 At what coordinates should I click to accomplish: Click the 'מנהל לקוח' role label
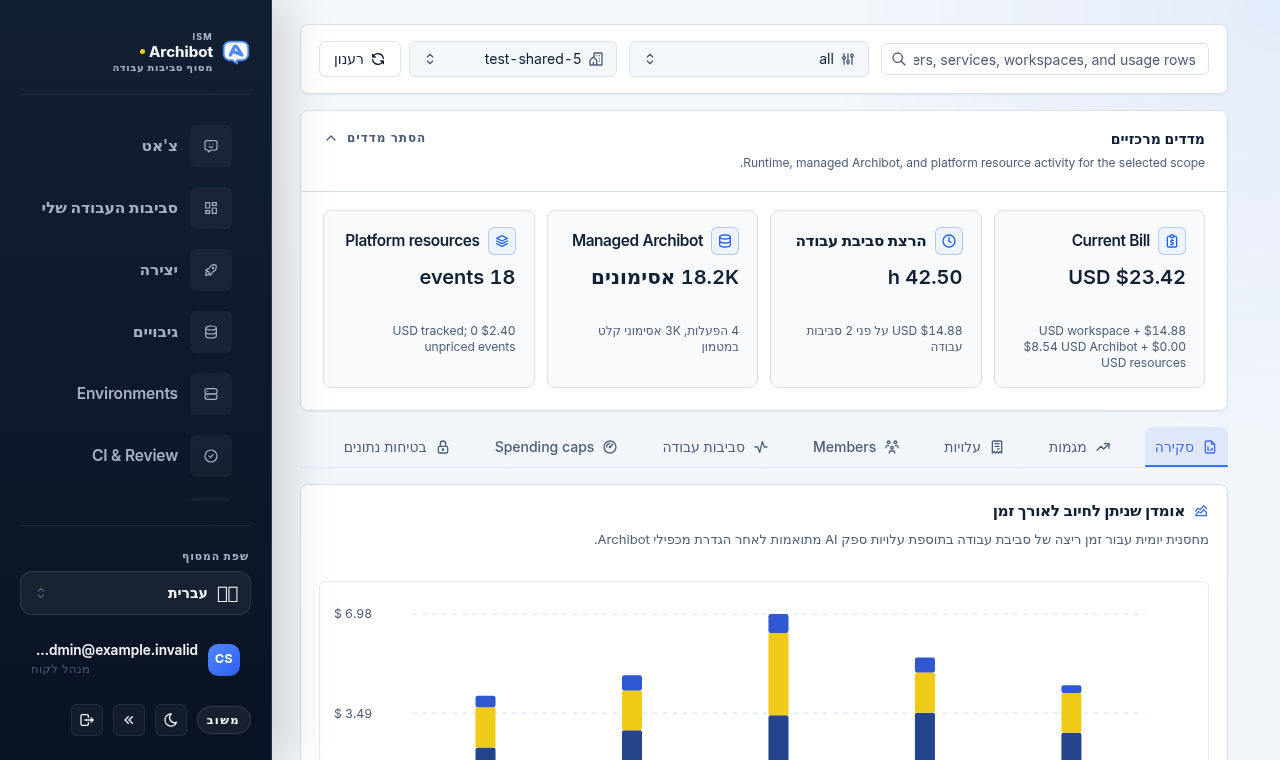(61, 669)
